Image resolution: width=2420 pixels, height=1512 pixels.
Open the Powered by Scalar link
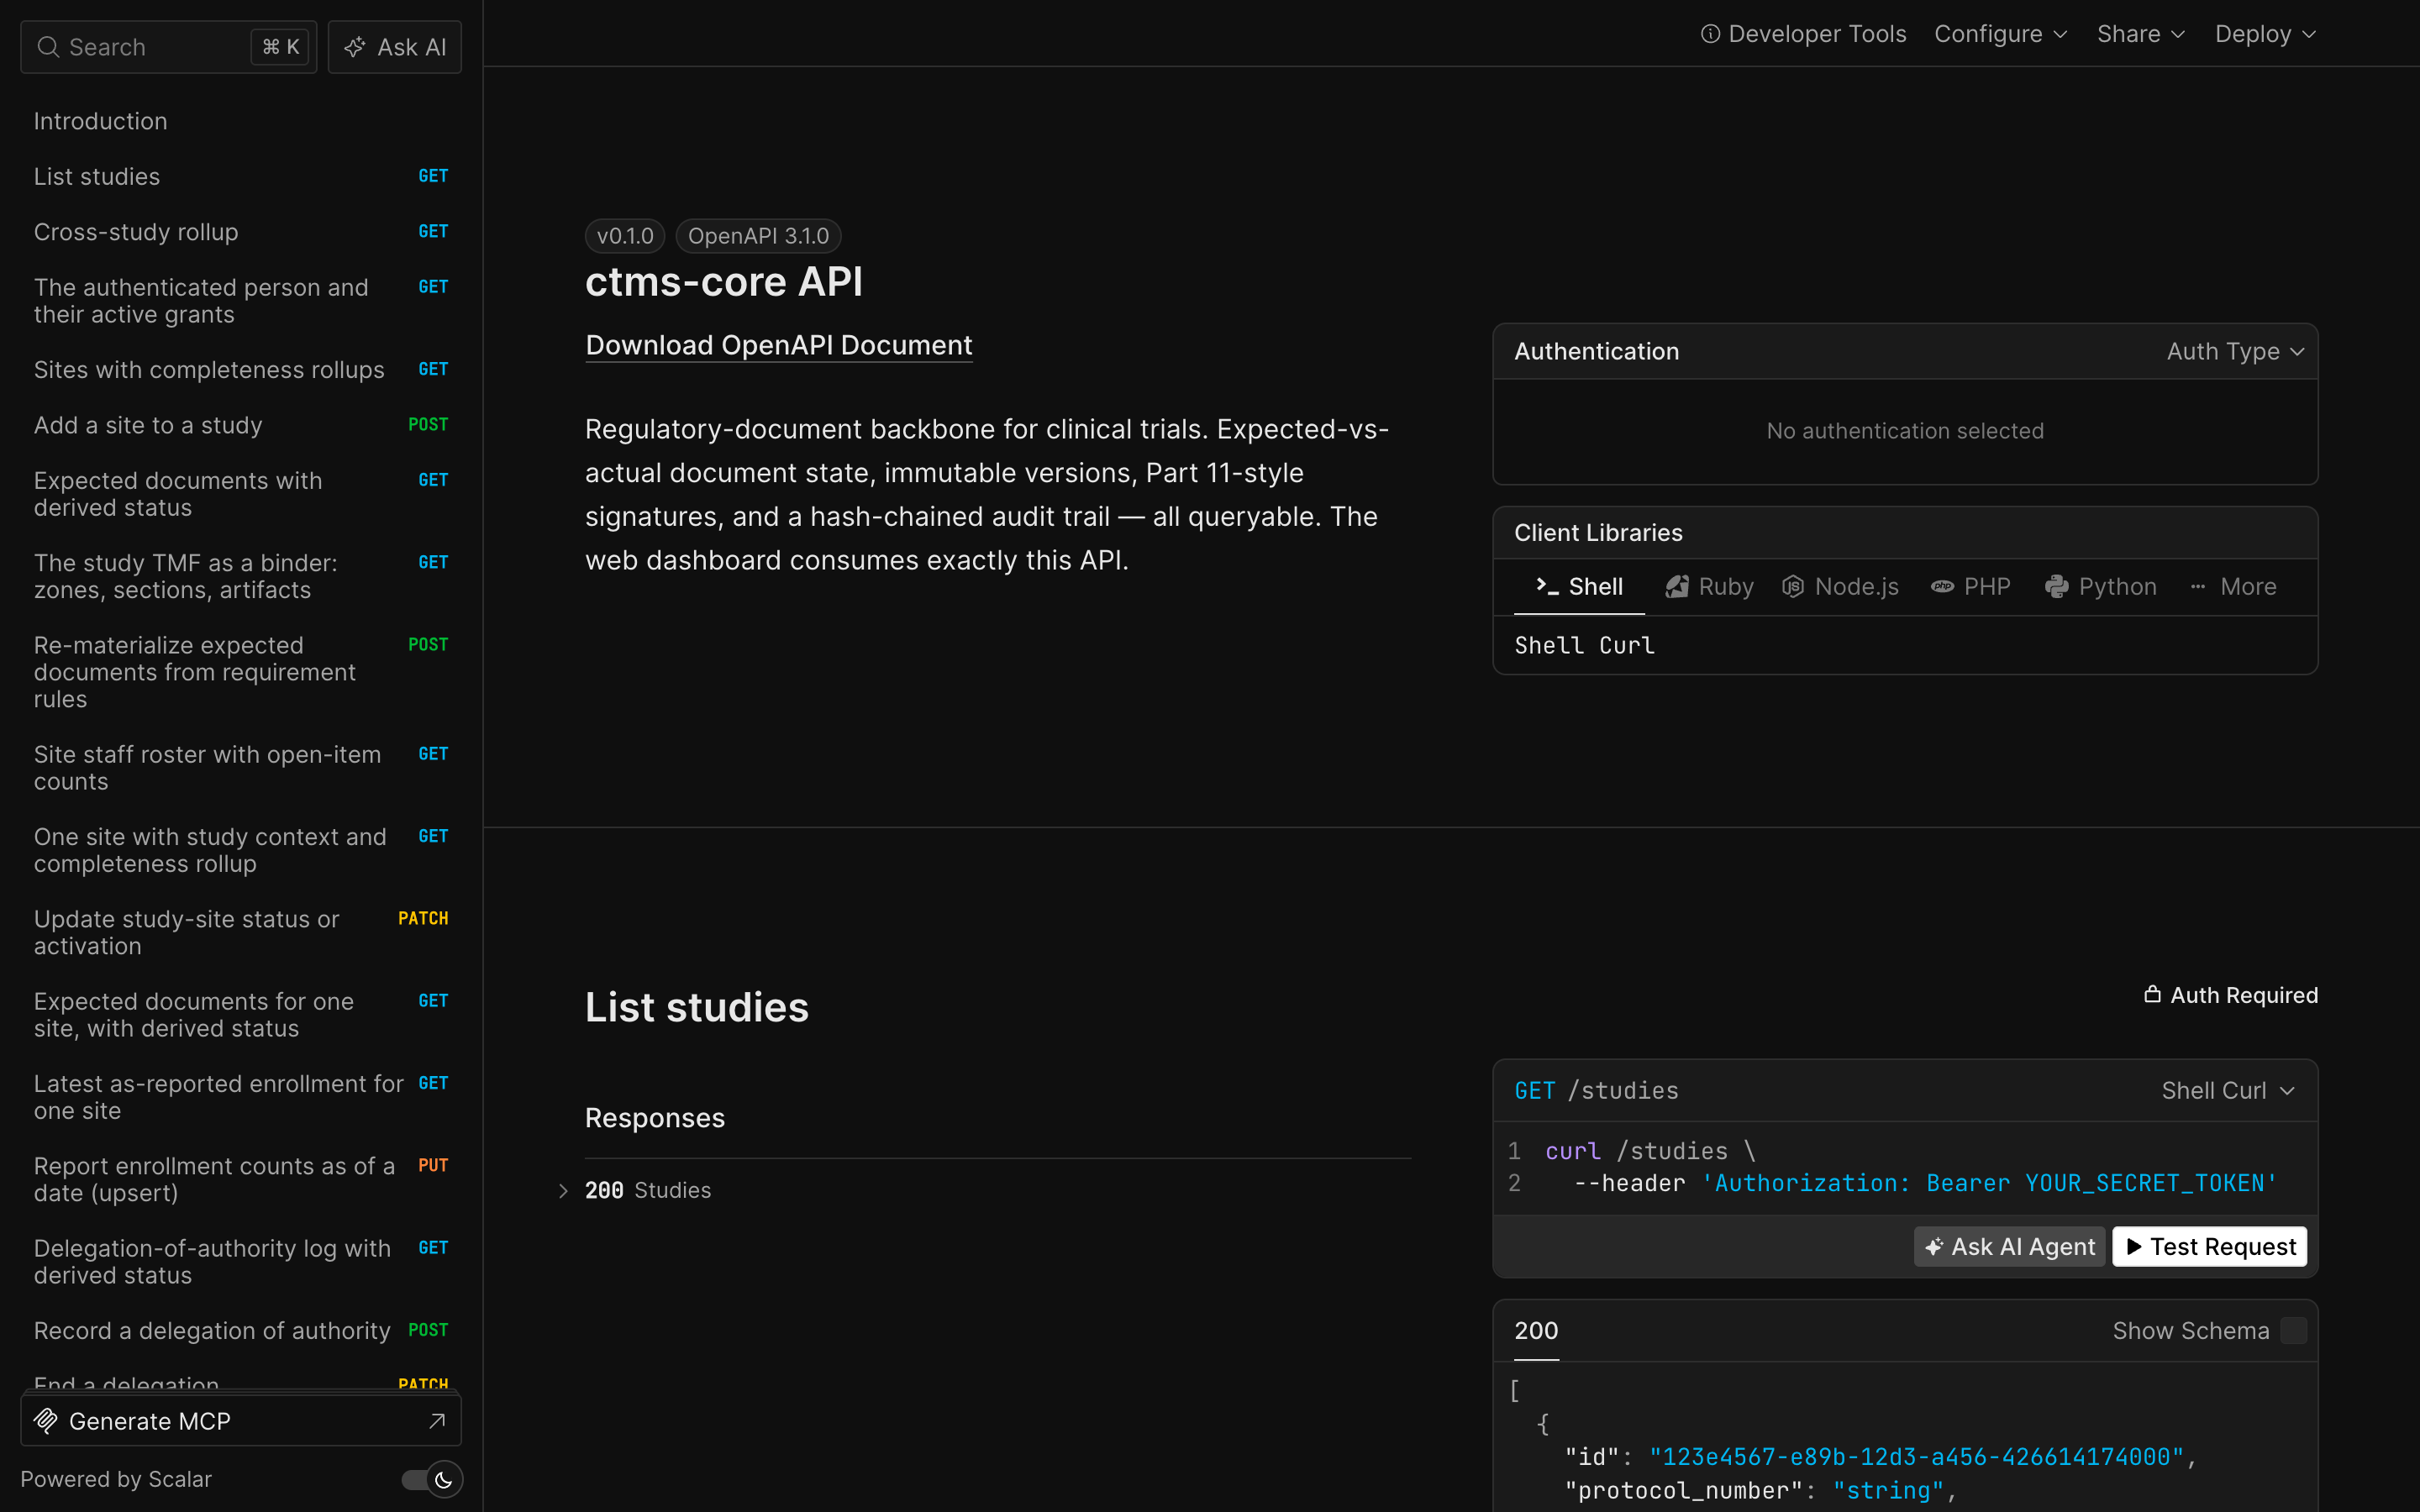pyautogui.click(x=116, y=1479)
